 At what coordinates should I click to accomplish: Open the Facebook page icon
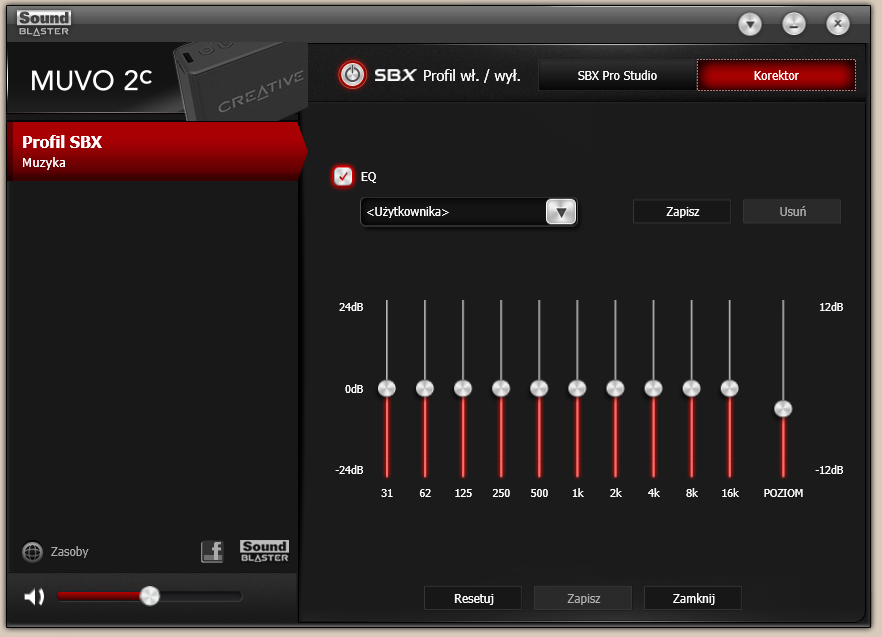(x=212, y=551)
